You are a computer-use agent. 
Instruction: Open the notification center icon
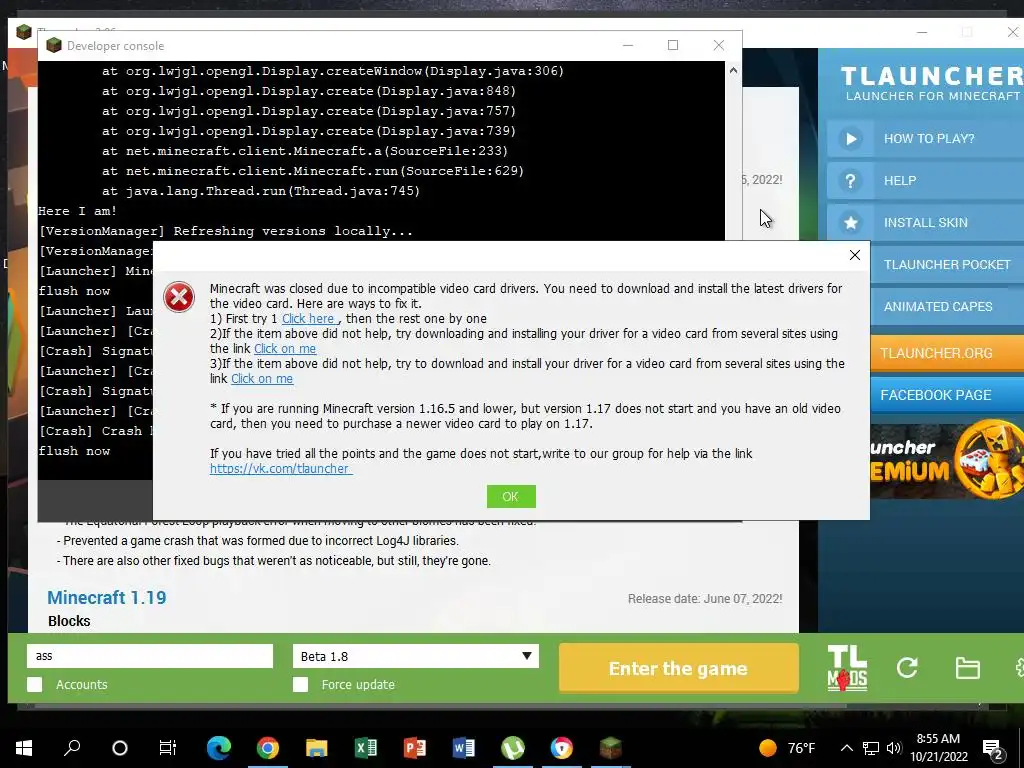tap(993, 750)
